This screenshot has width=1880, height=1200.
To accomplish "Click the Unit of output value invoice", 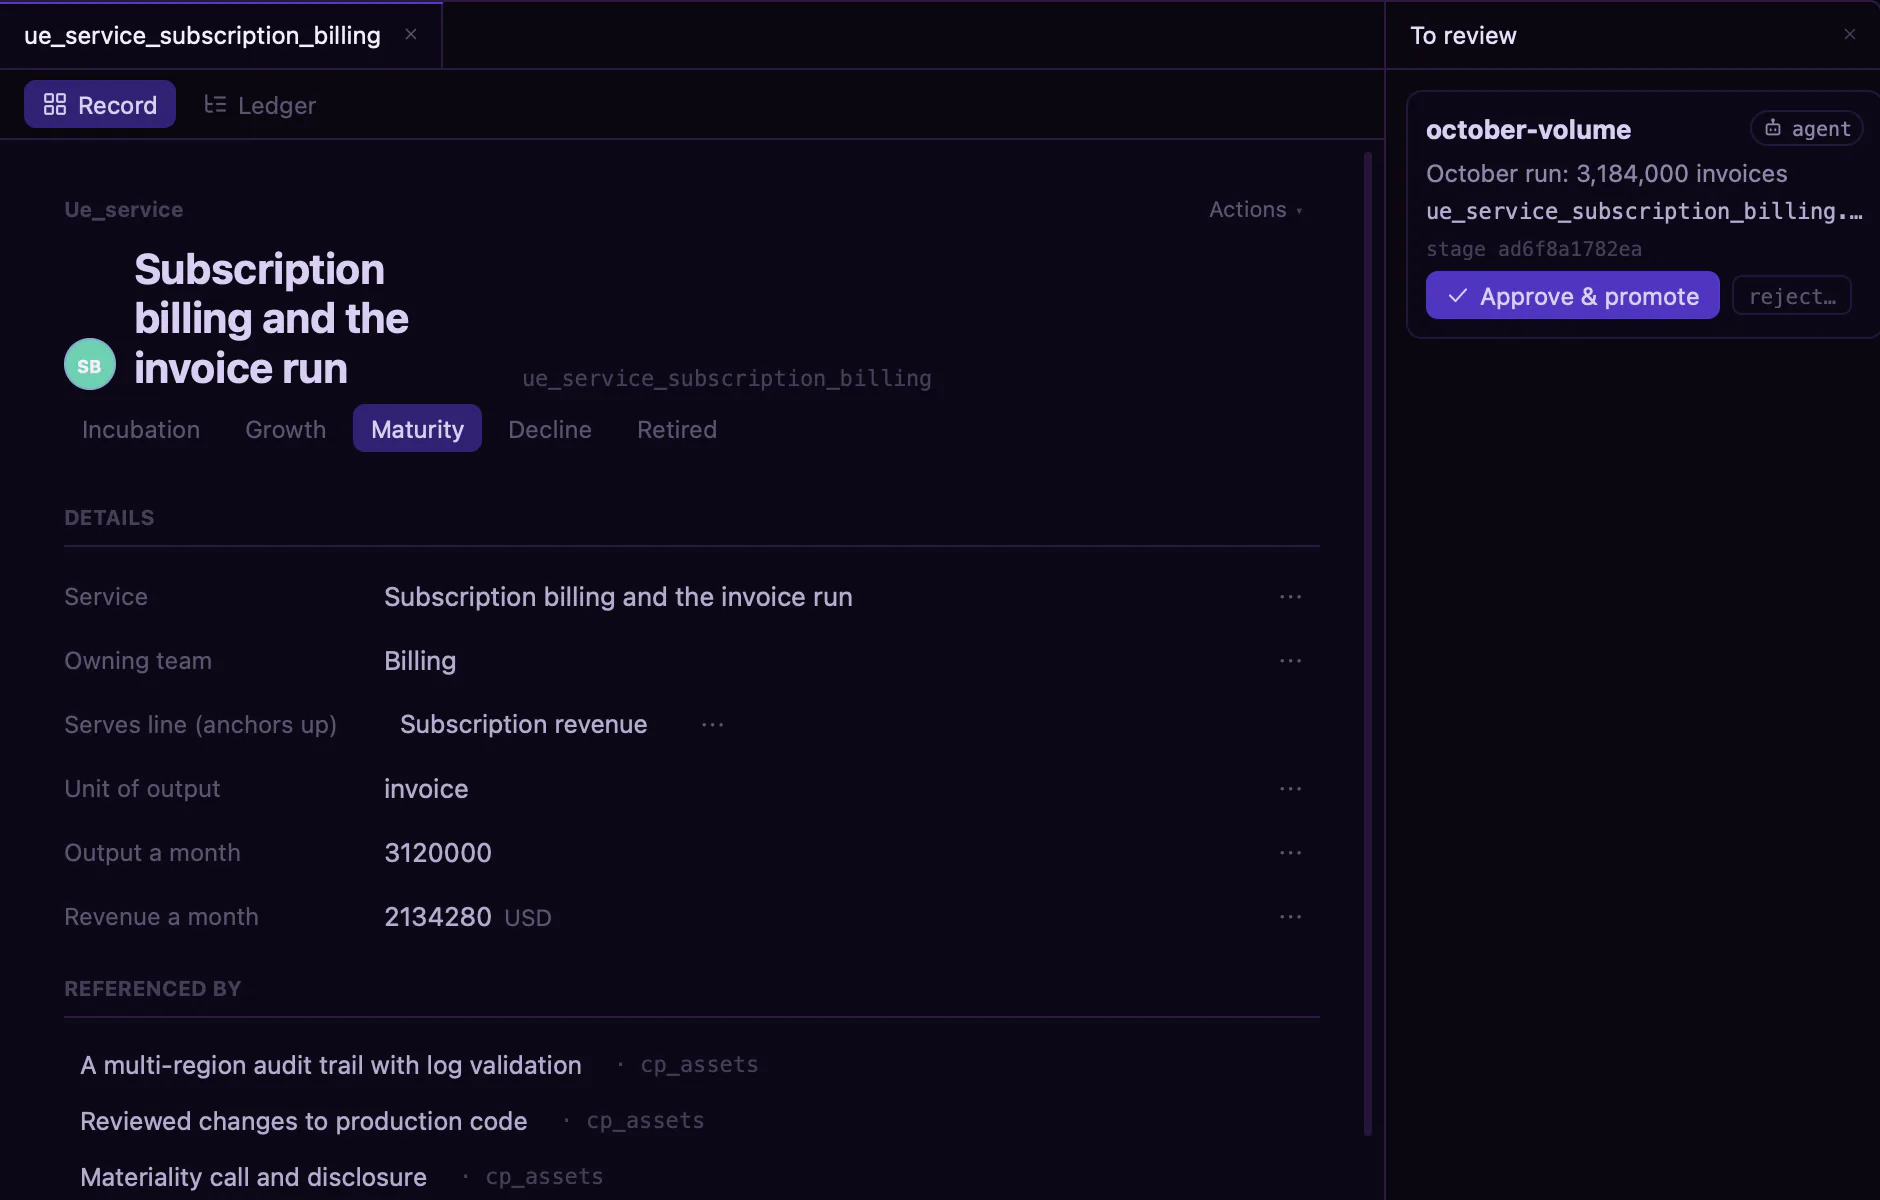I will click(x=426, y=789).
